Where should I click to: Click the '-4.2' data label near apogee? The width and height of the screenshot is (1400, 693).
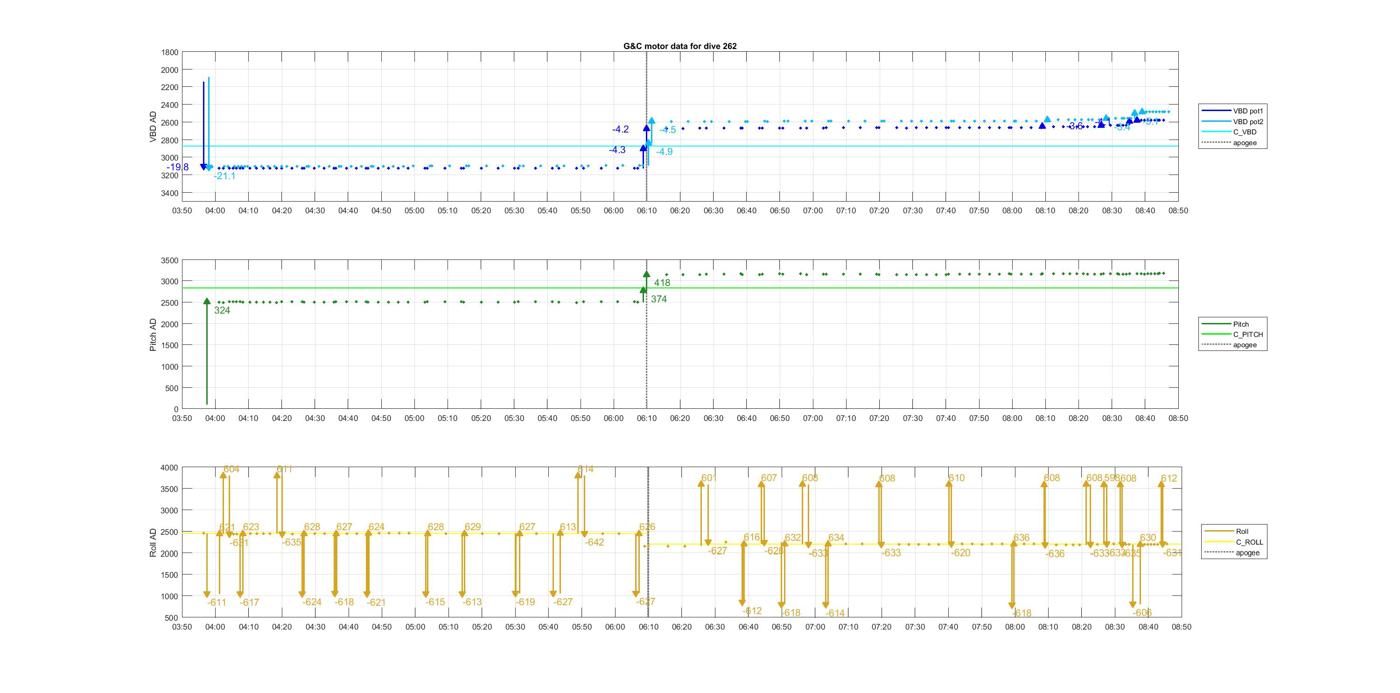[x=621, y=130]
